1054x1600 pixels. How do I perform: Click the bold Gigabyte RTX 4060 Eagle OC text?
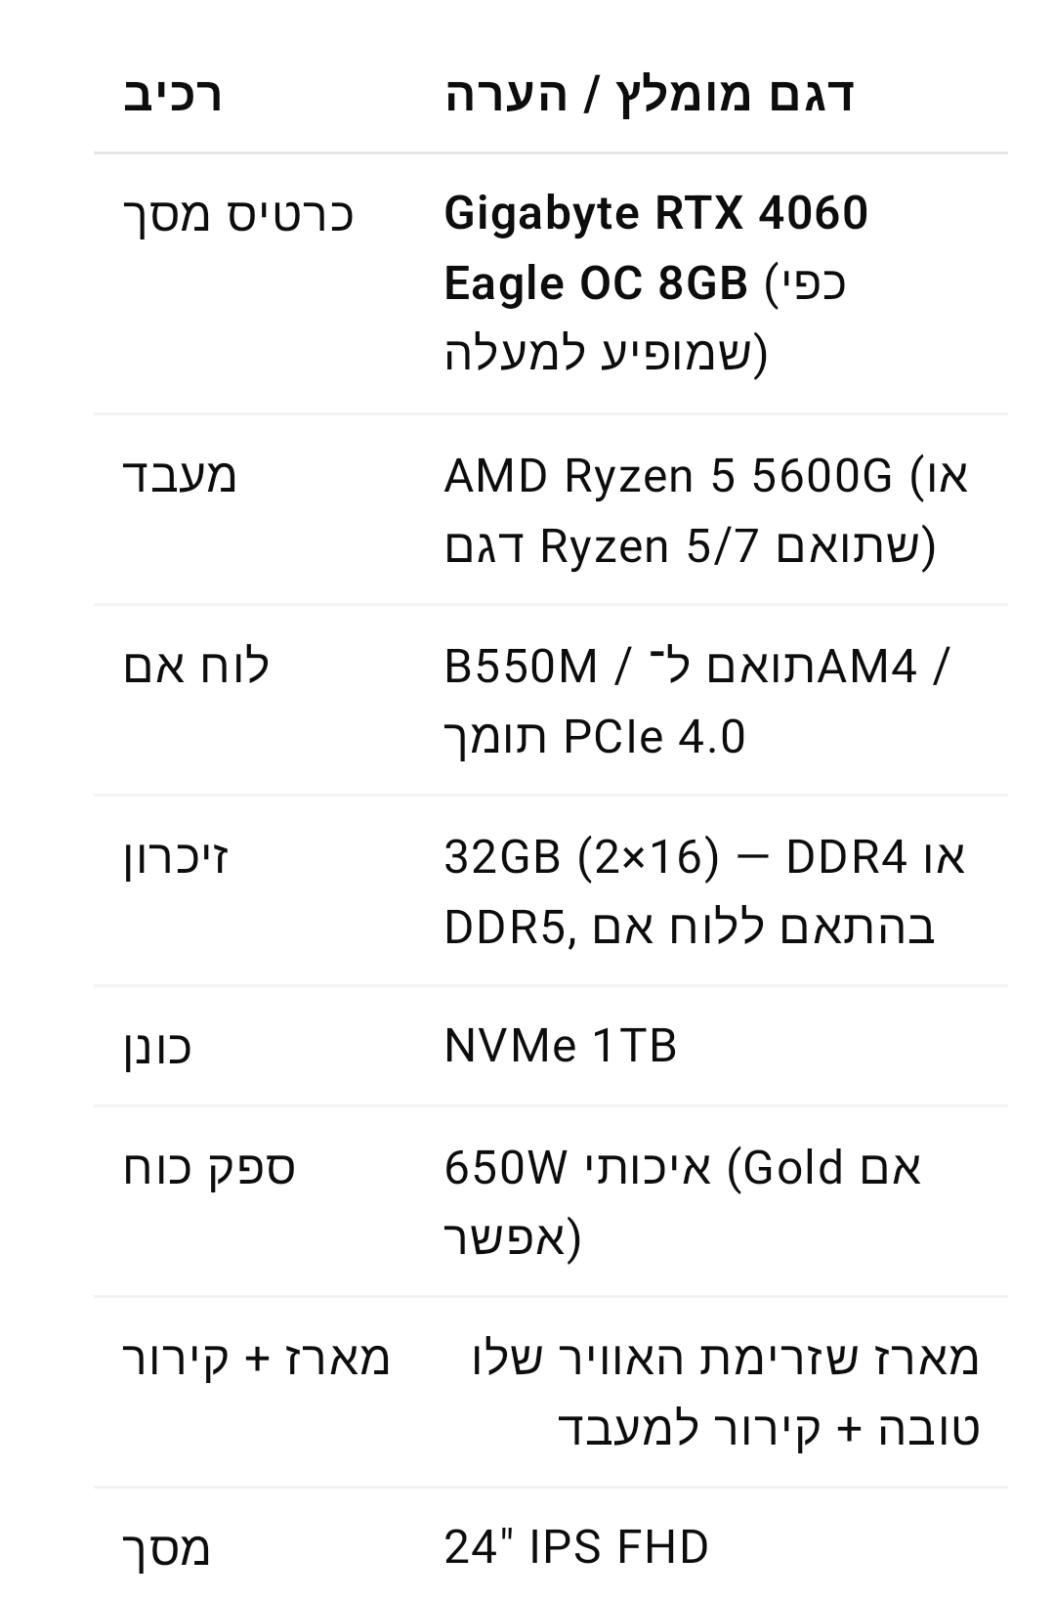(656, 248)
